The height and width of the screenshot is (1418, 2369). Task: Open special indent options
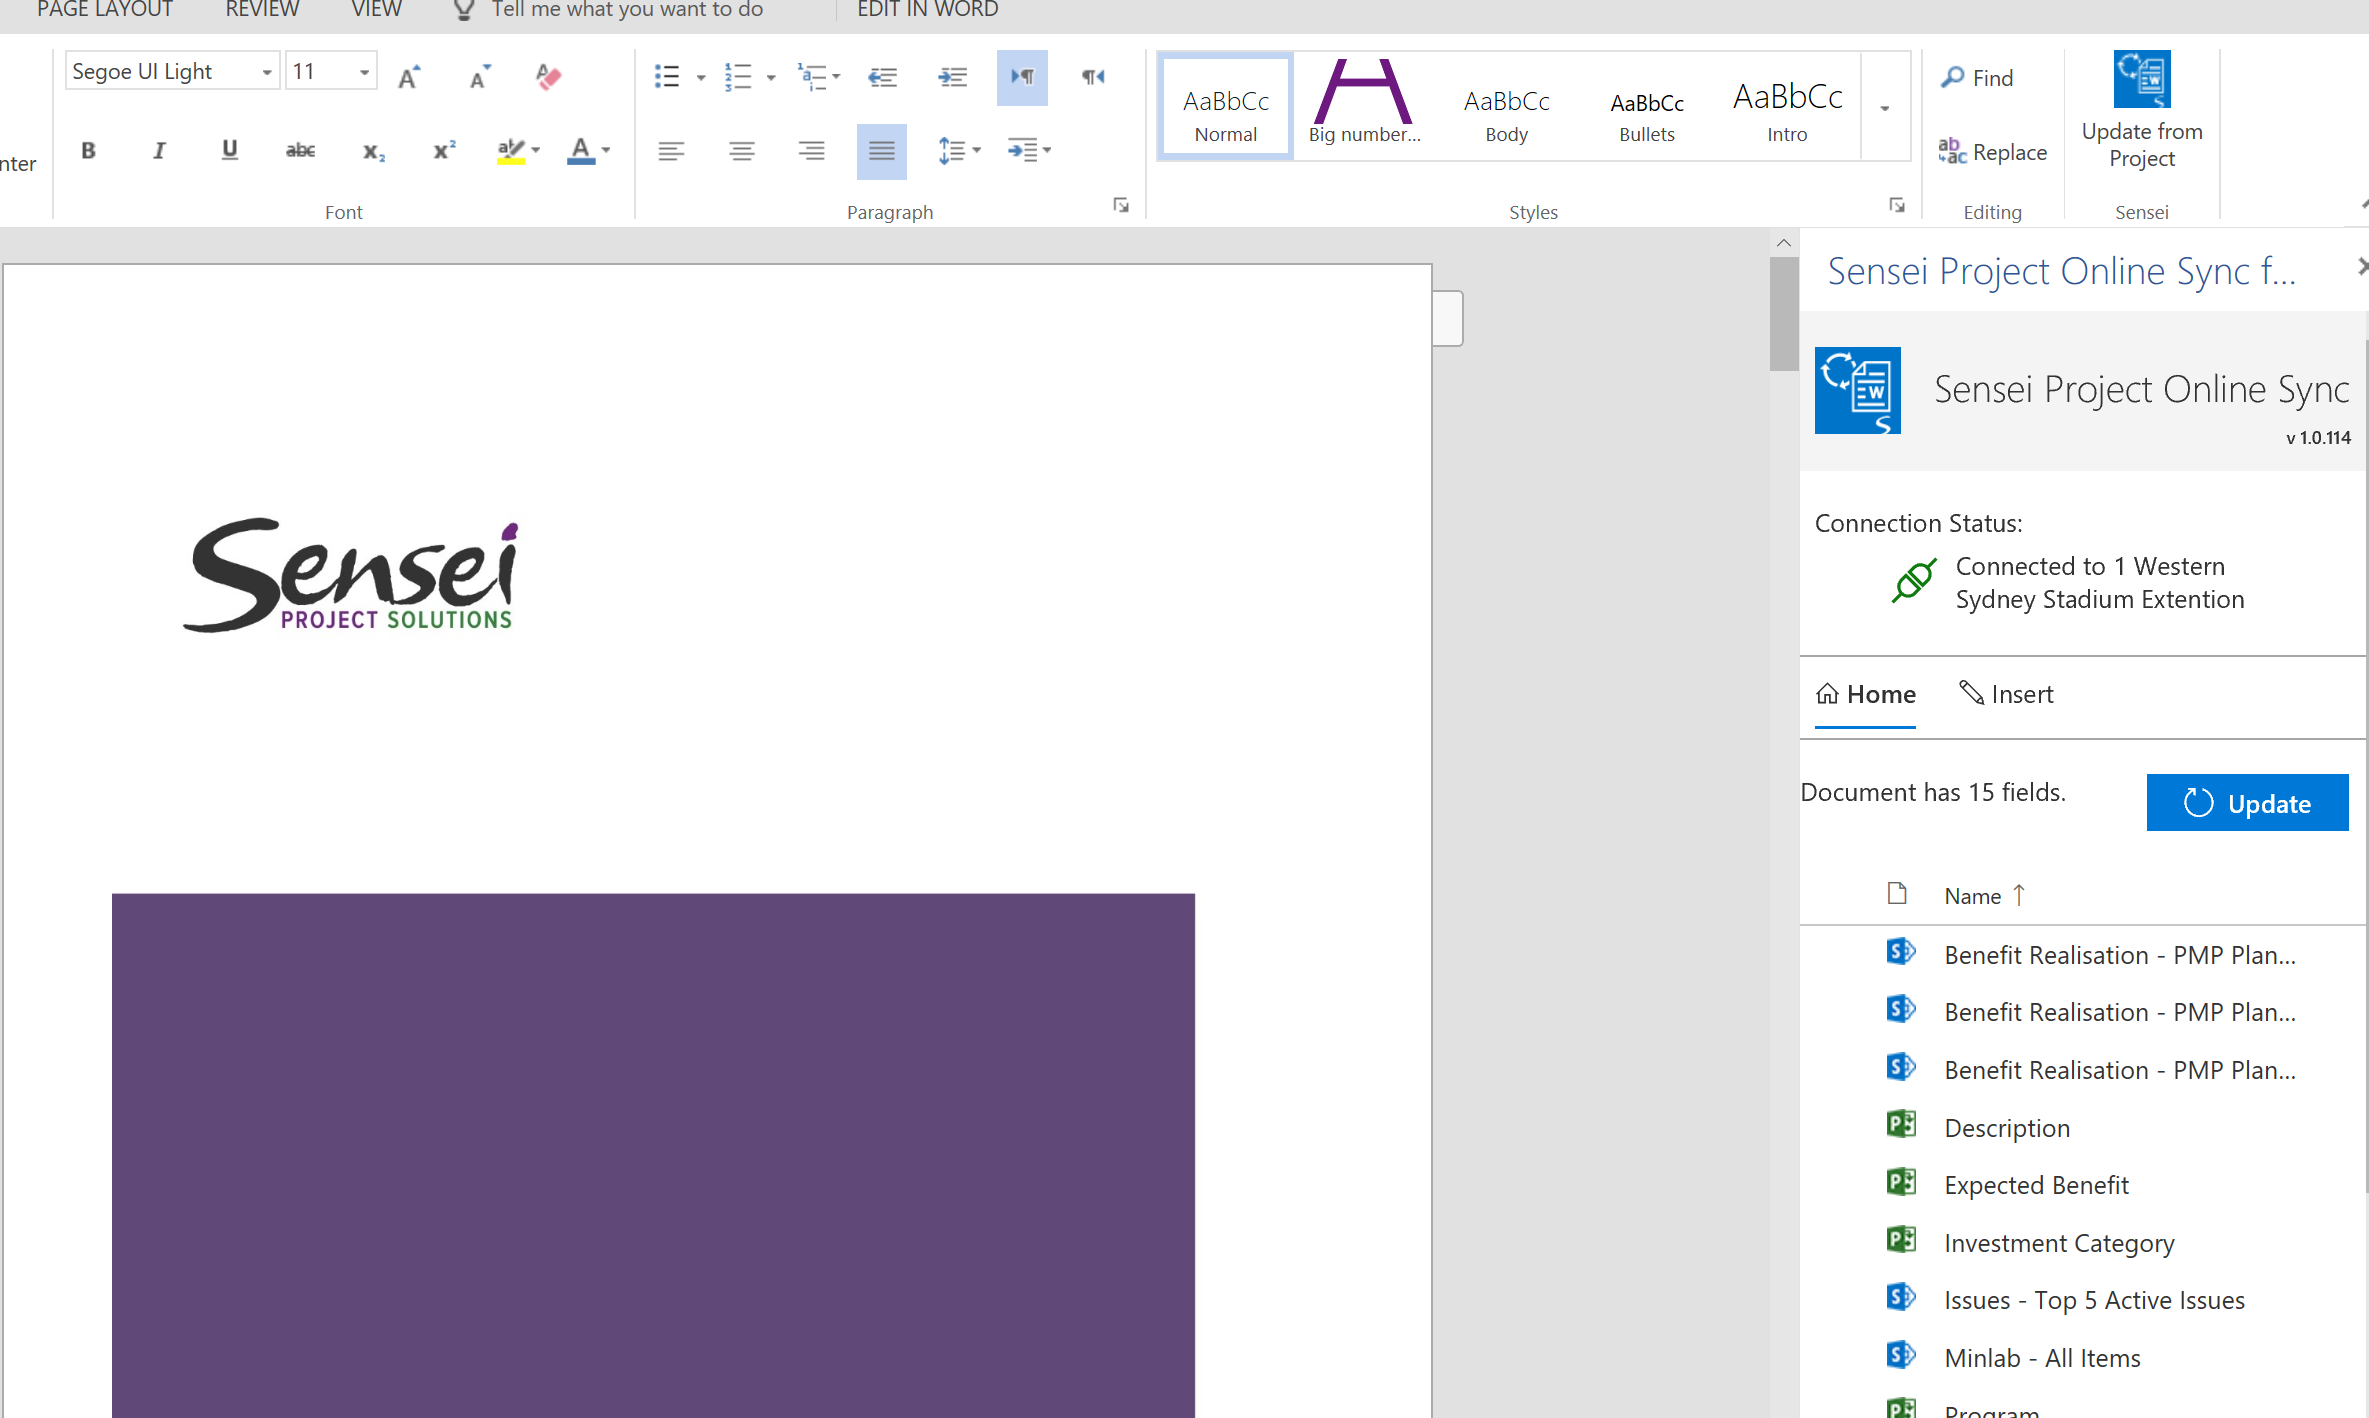[x=1028, y=151]
